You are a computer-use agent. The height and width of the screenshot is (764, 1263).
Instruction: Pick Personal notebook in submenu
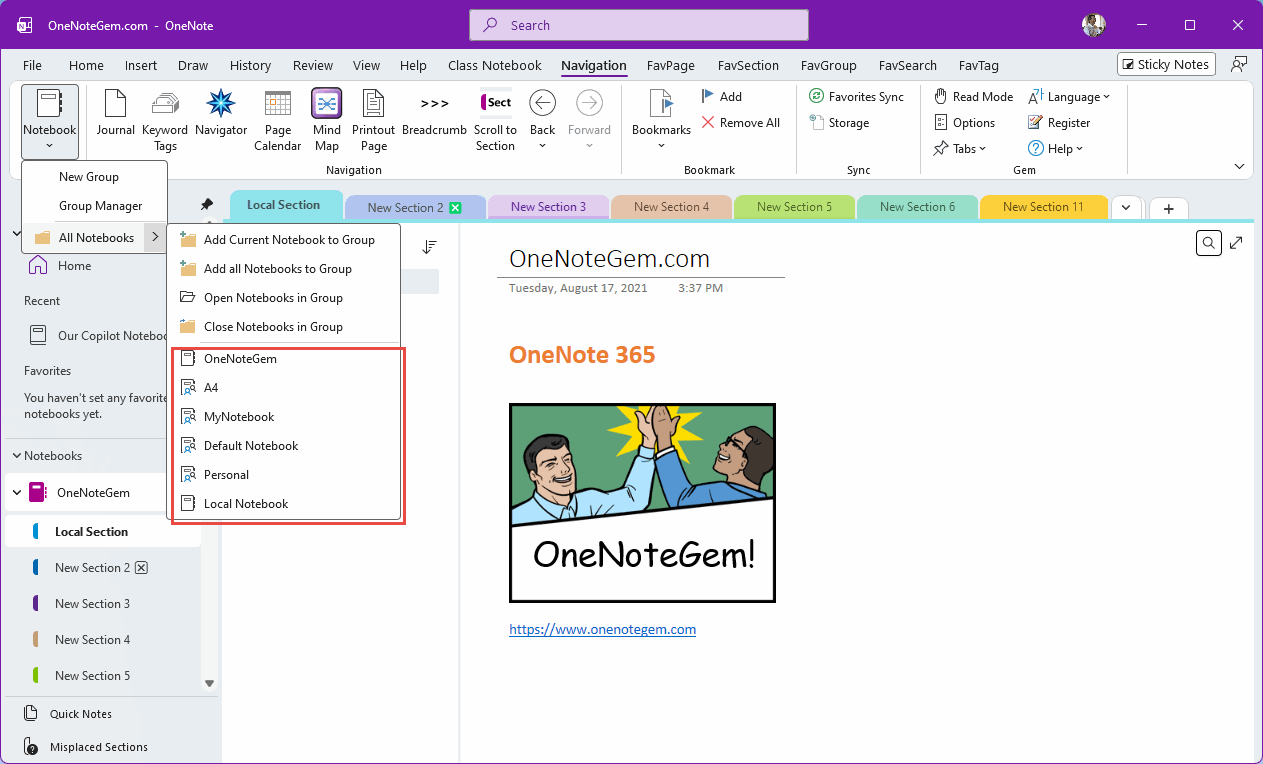click(285, 475)
